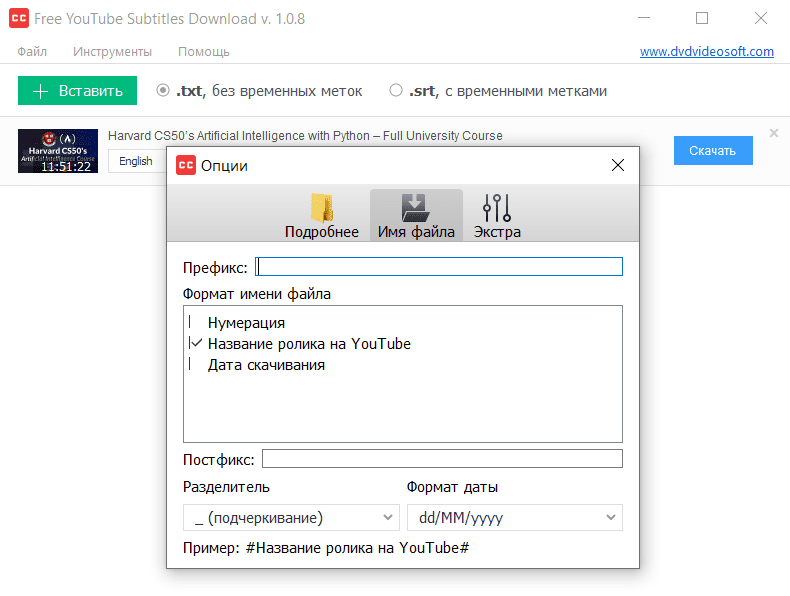Open the Помощь menu

(204, 51)
